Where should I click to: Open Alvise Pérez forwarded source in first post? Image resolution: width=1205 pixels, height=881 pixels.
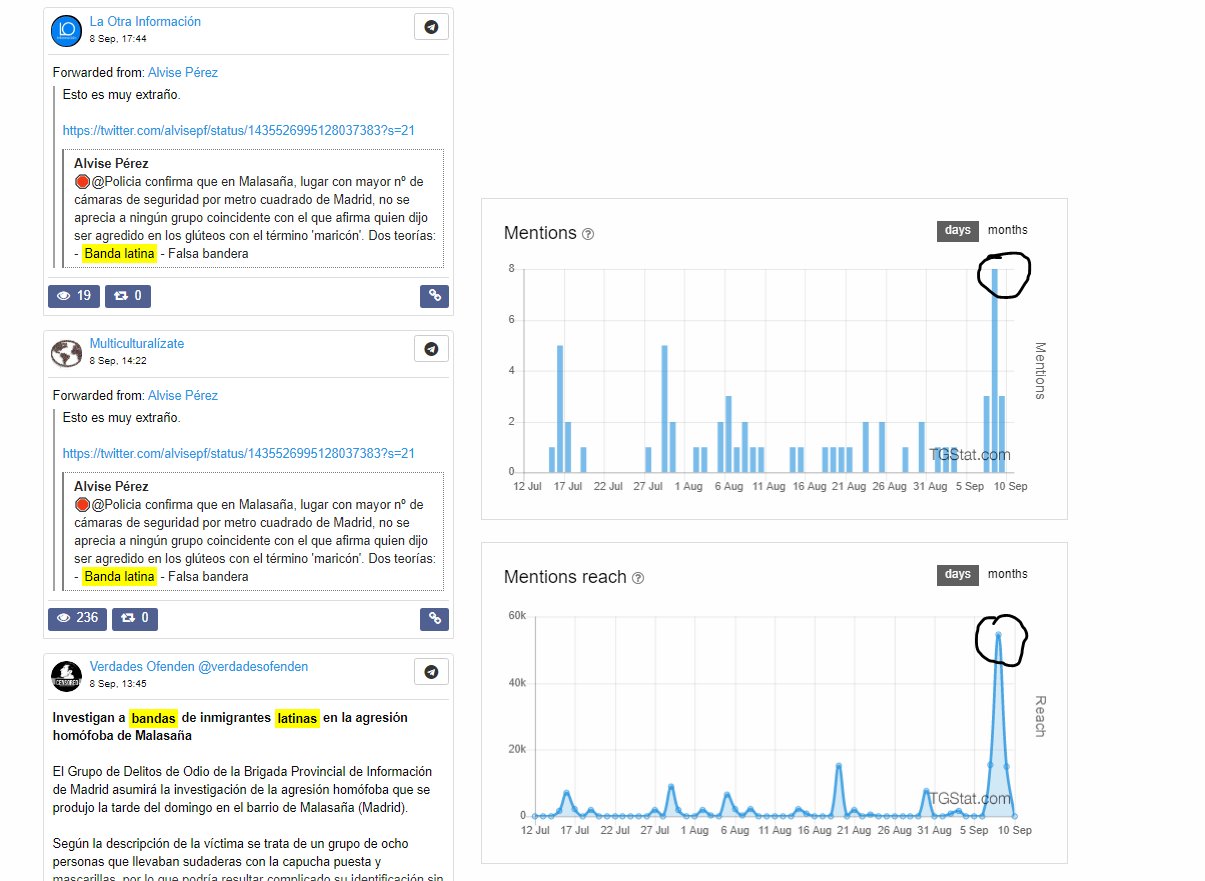tap(182, 73)
